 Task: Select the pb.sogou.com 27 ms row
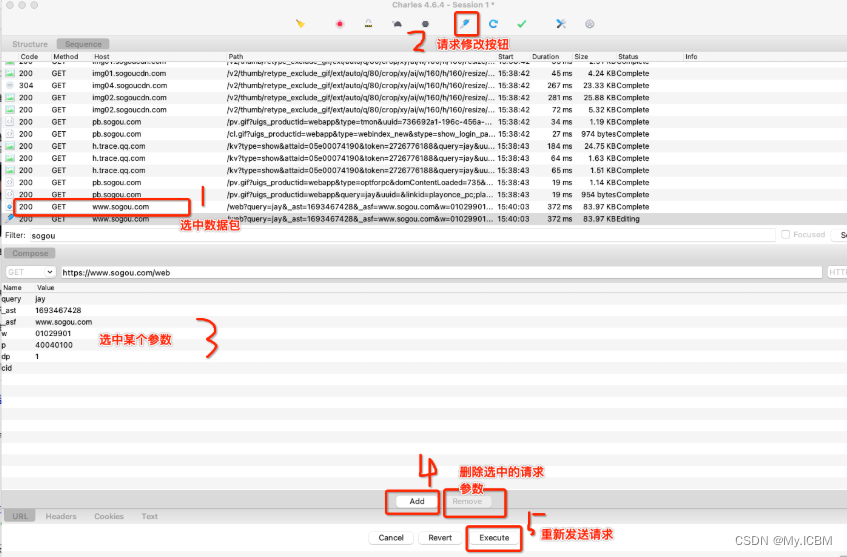tap(424, 134)
